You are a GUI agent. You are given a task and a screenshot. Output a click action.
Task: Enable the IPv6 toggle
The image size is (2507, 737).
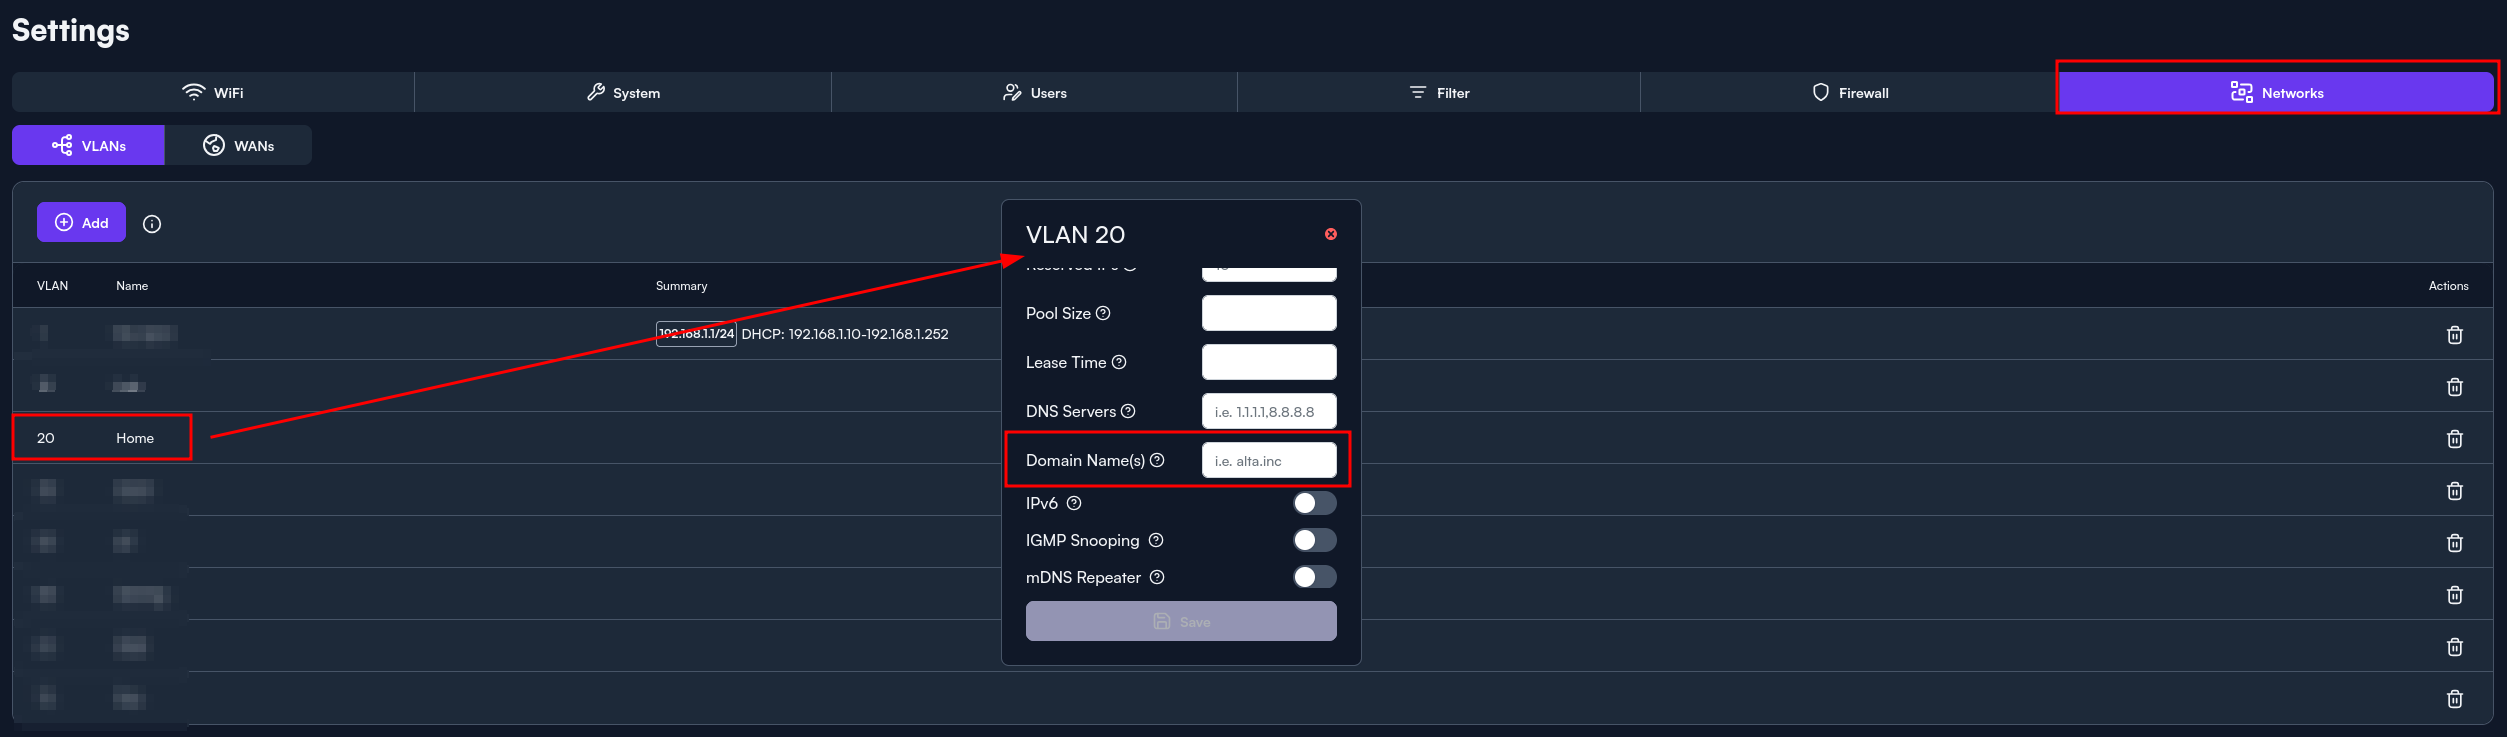pyautogui.click(x=1314, y=503)
